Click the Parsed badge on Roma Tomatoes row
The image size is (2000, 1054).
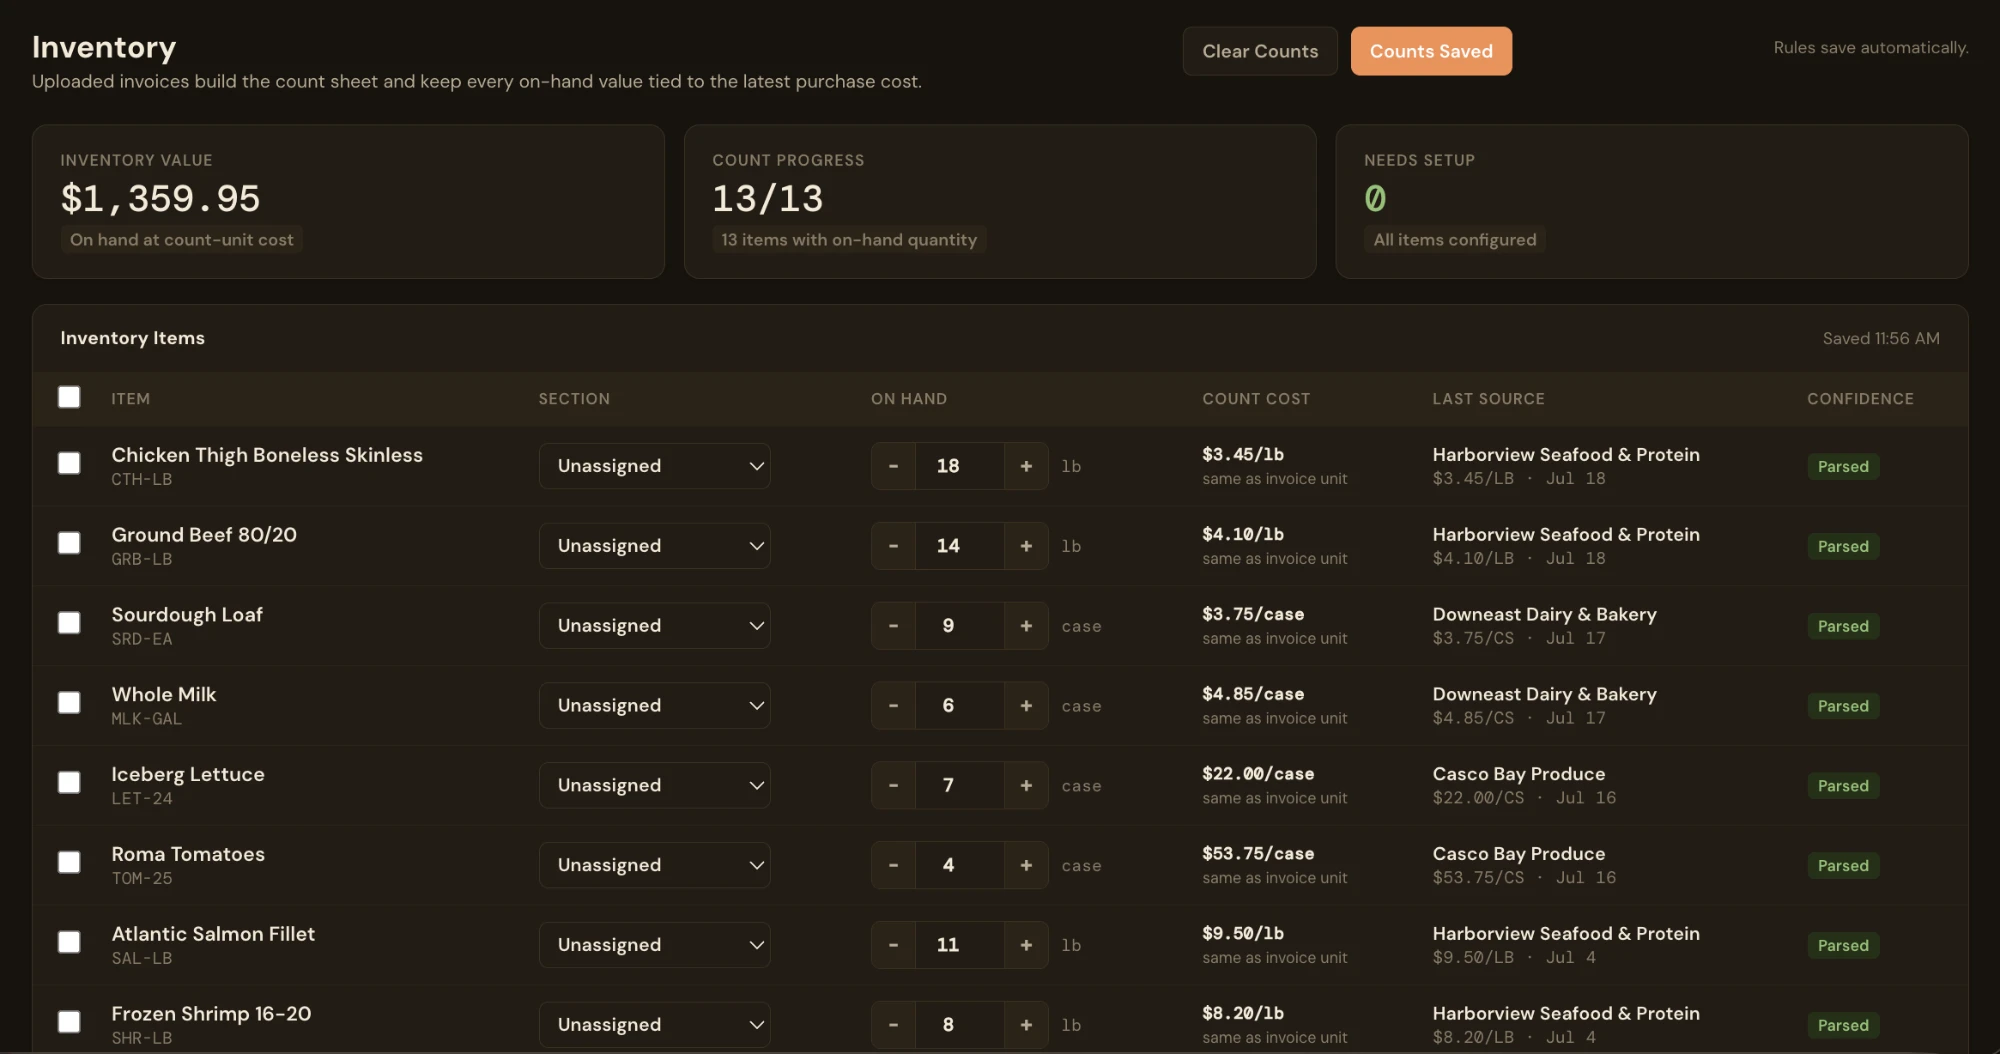tap(1843, 866)
